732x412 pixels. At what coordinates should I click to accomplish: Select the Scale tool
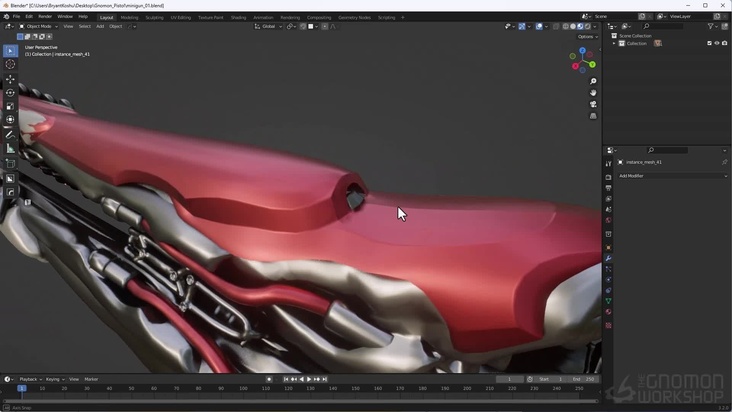click(10, 106)
